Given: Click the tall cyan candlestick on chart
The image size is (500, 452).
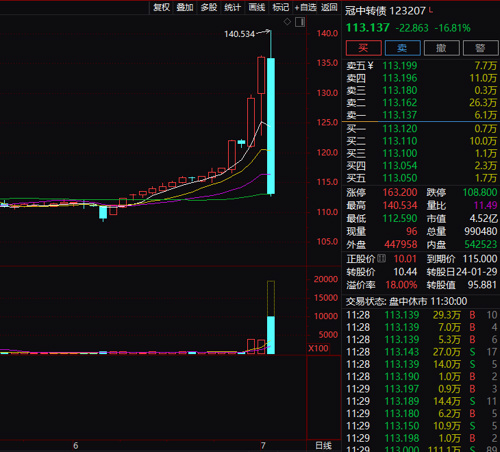Looking at the screenshot, I should 271,126.
